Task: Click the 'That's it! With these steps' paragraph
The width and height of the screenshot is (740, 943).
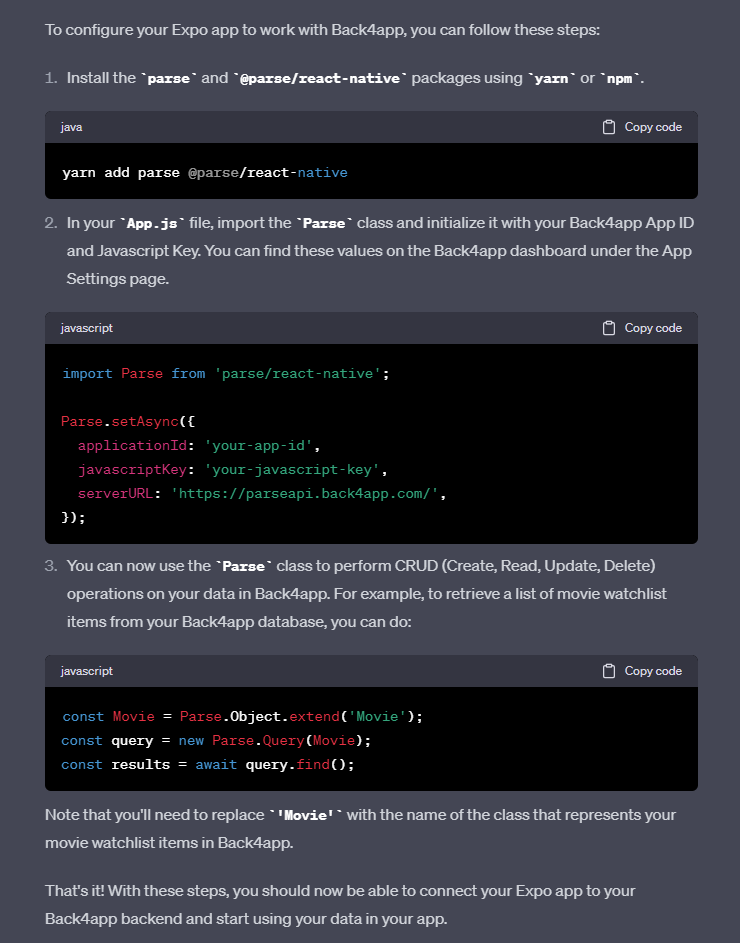Action: pyautogui.click(x=340, y=905)
